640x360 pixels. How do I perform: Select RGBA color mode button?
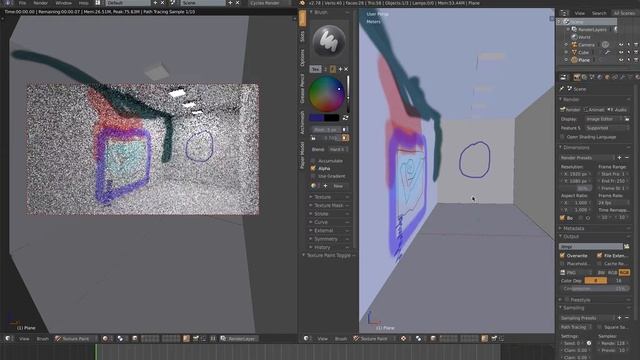624,272
